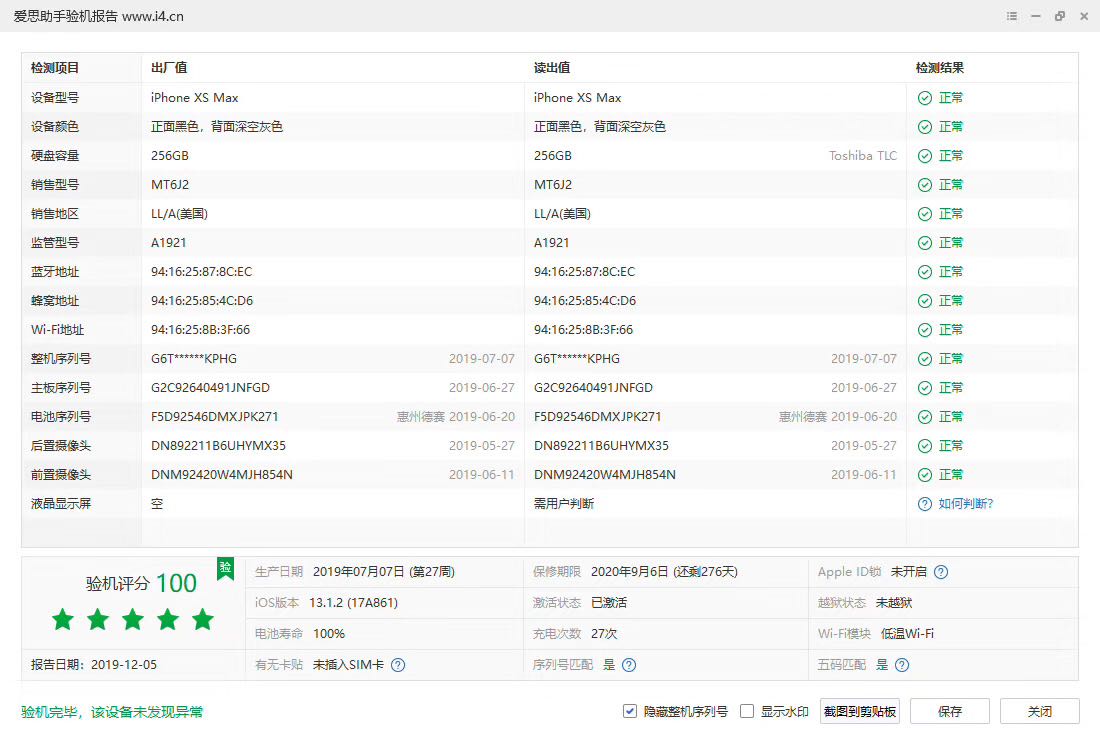Image resolution: width=1100 pixels, height=748 pixels.
Task: Select the Toshiba TLC label in 硬盘容量 row
Action: click(x=863, y=156)
